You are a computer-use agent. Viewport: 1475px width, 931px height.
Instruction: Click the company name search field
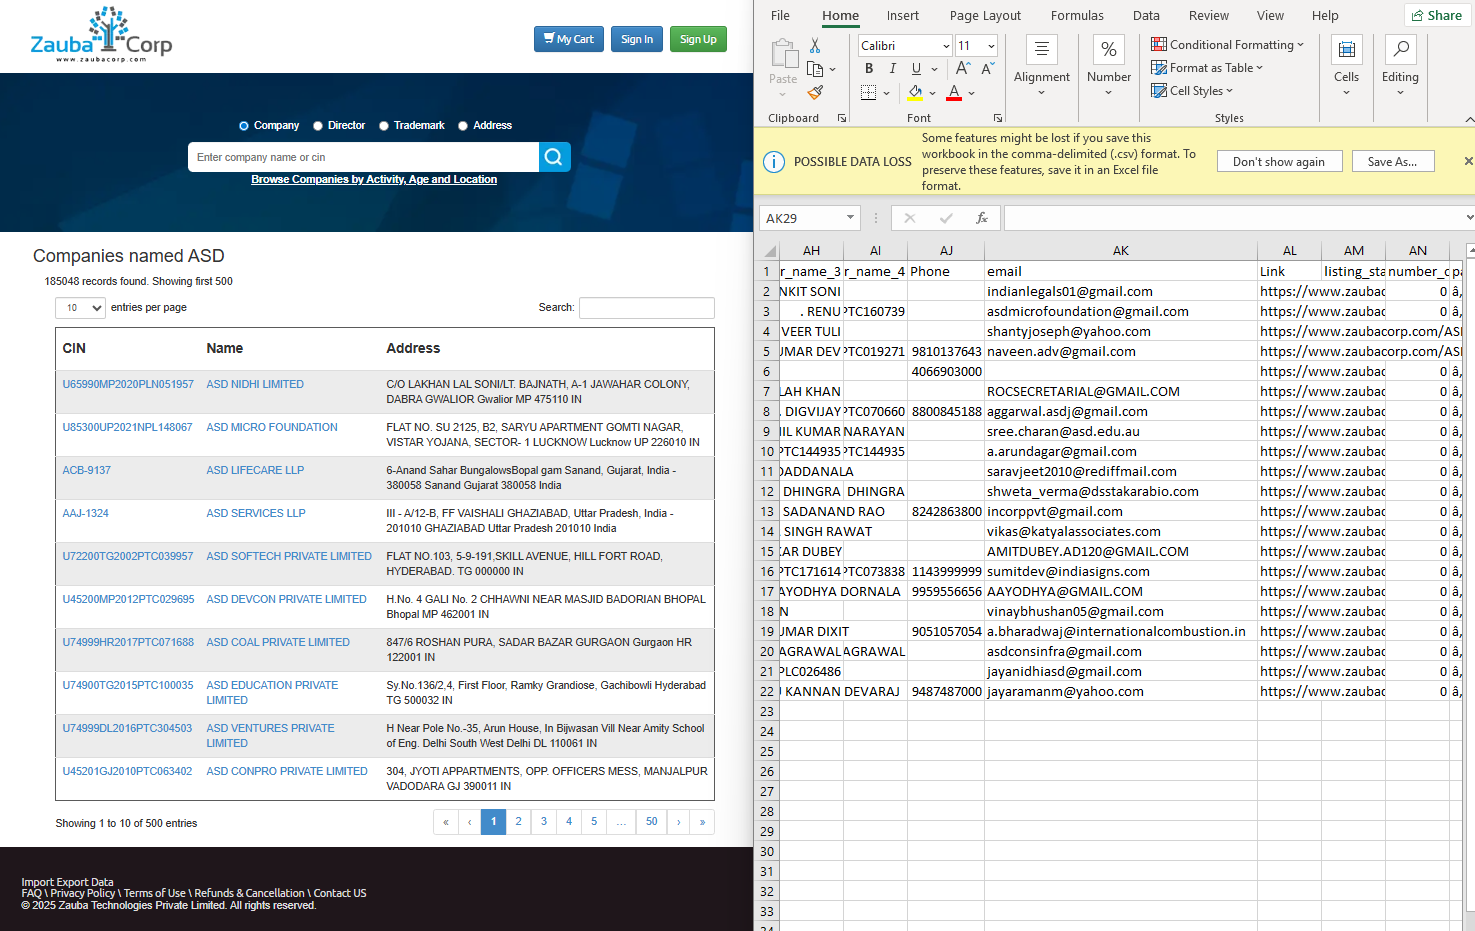(x=363, y=157)
